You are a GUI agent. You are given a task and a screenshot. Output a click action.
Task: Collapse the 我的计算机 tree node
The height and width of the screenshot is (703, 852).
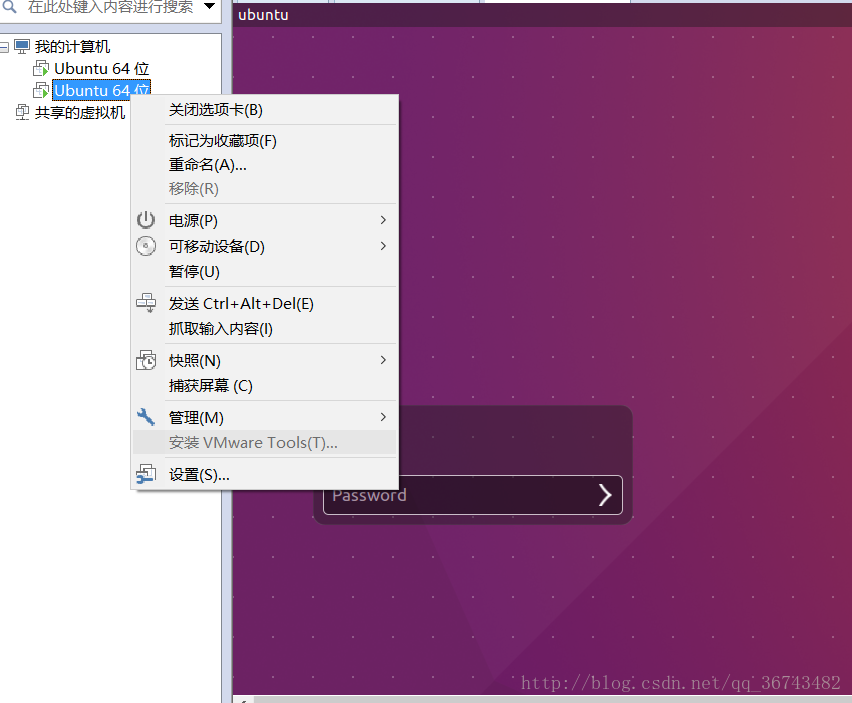5,47
